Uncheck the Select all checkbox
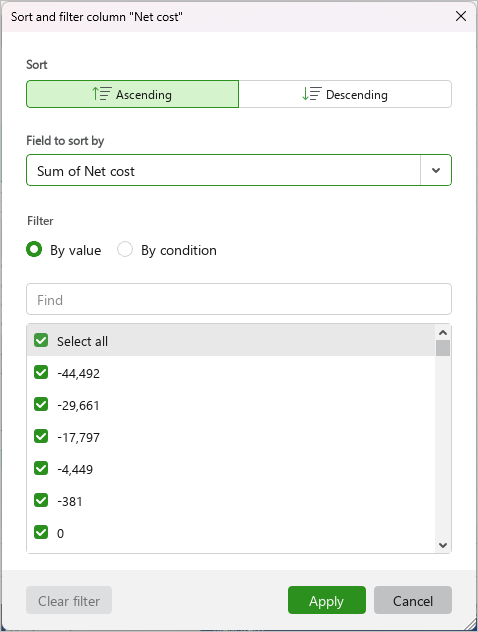Viewport: 478px width, 632px height. [41, 341]
